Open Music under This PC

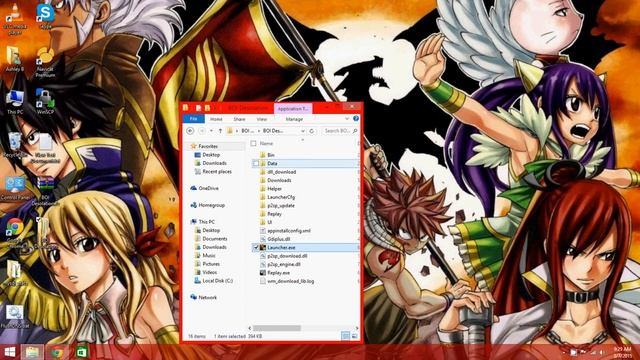point(209,256)
